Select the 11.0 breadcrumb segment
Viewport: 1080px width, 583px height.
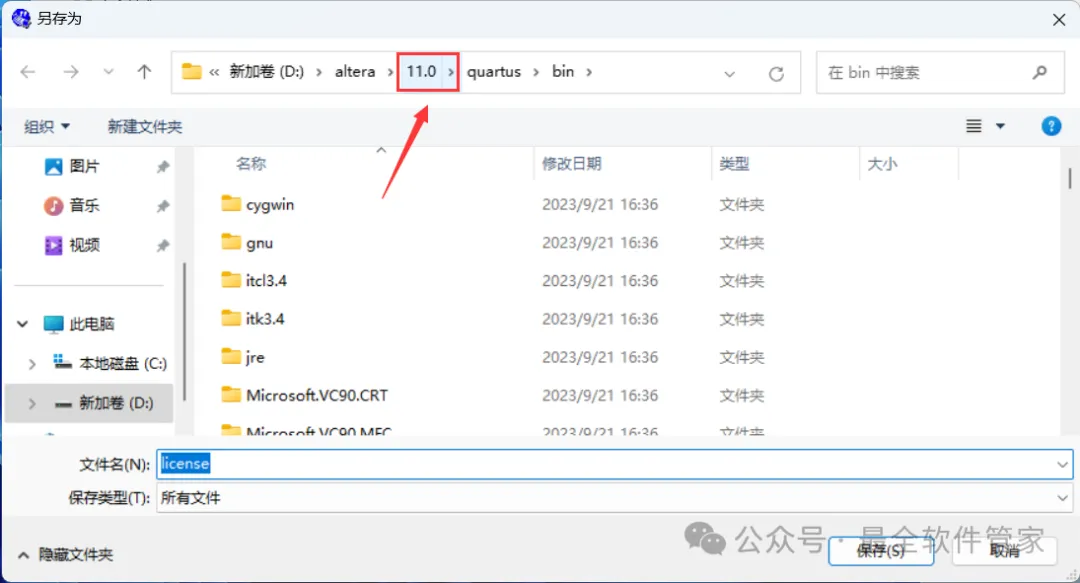pos(421,72)
